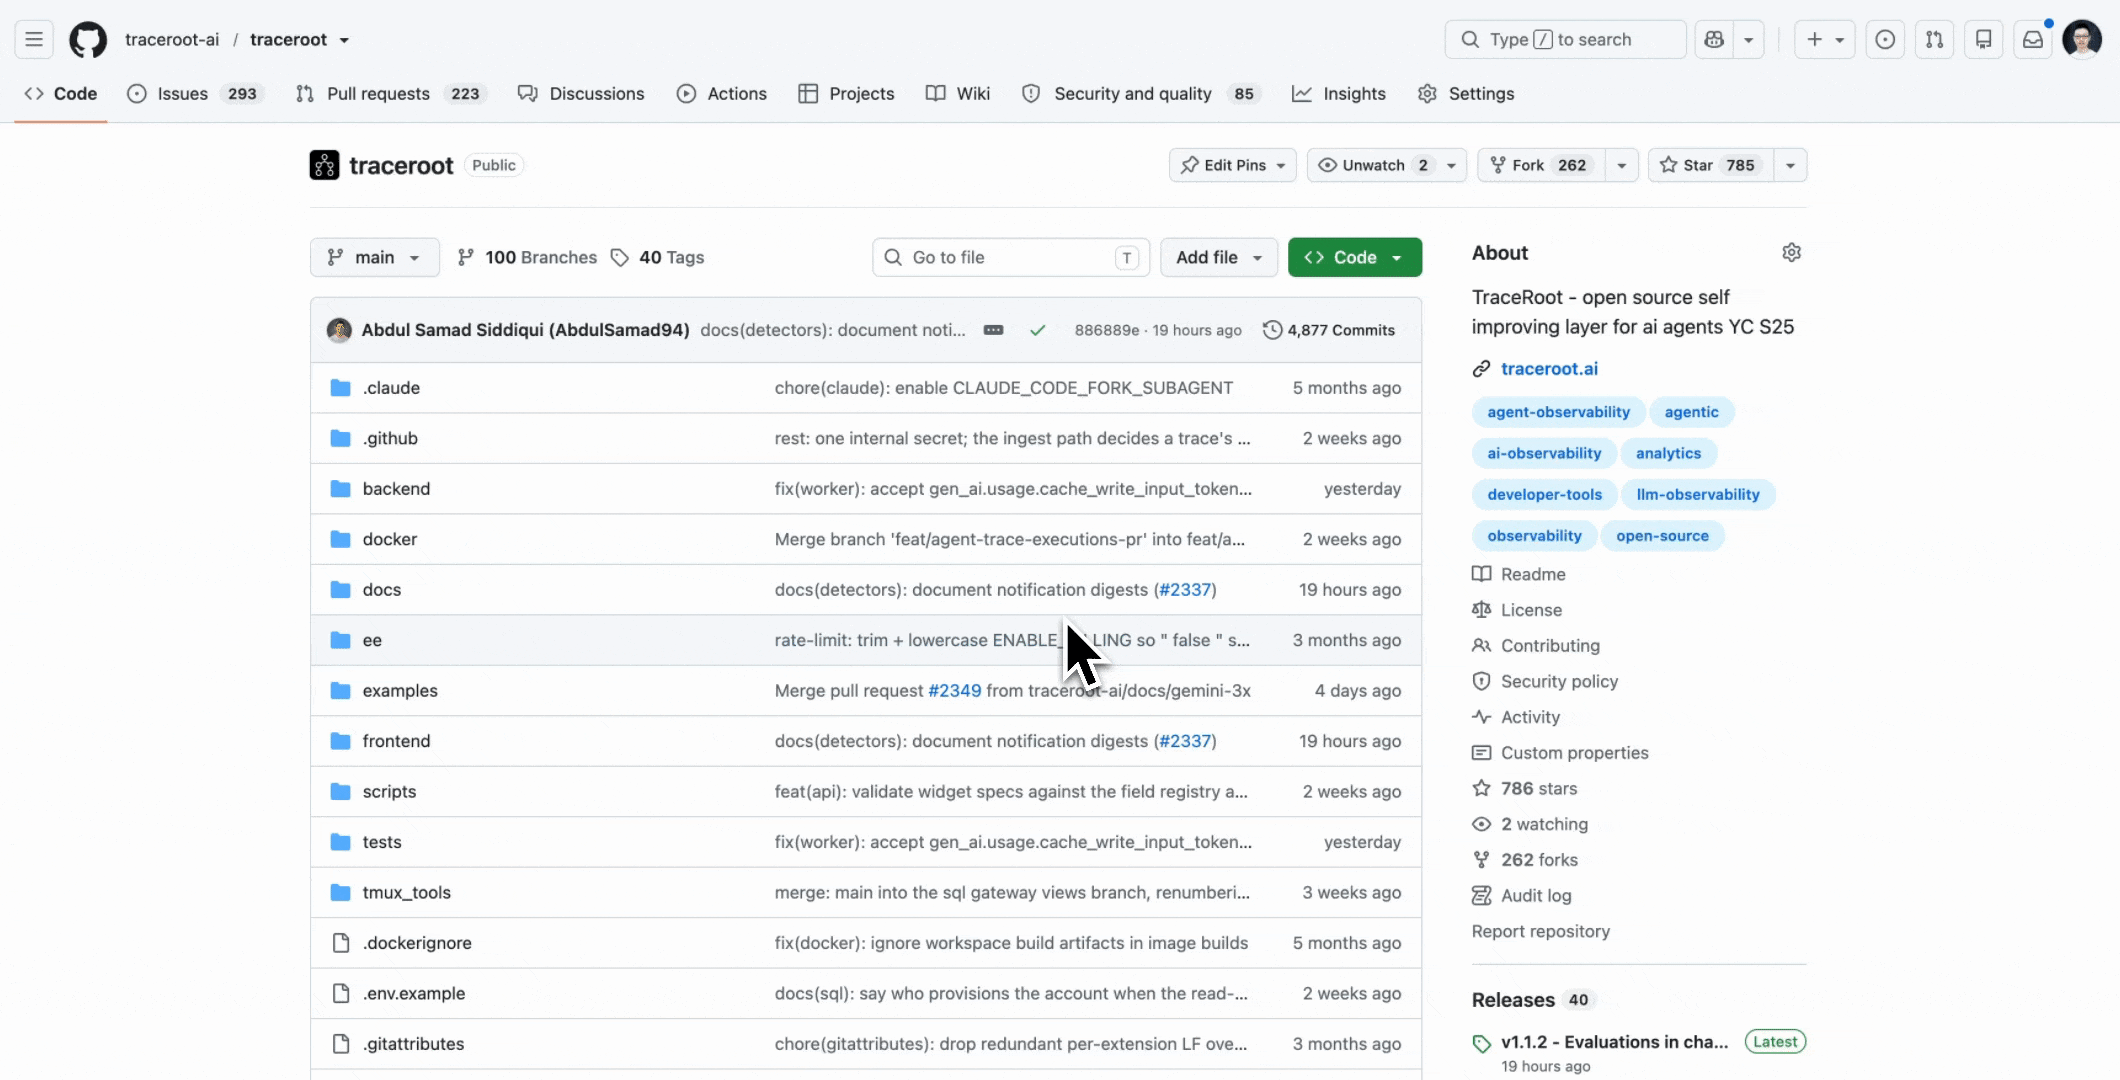Open the Copilot dropdown arrow
2120x1080 pixels.
1748,40
